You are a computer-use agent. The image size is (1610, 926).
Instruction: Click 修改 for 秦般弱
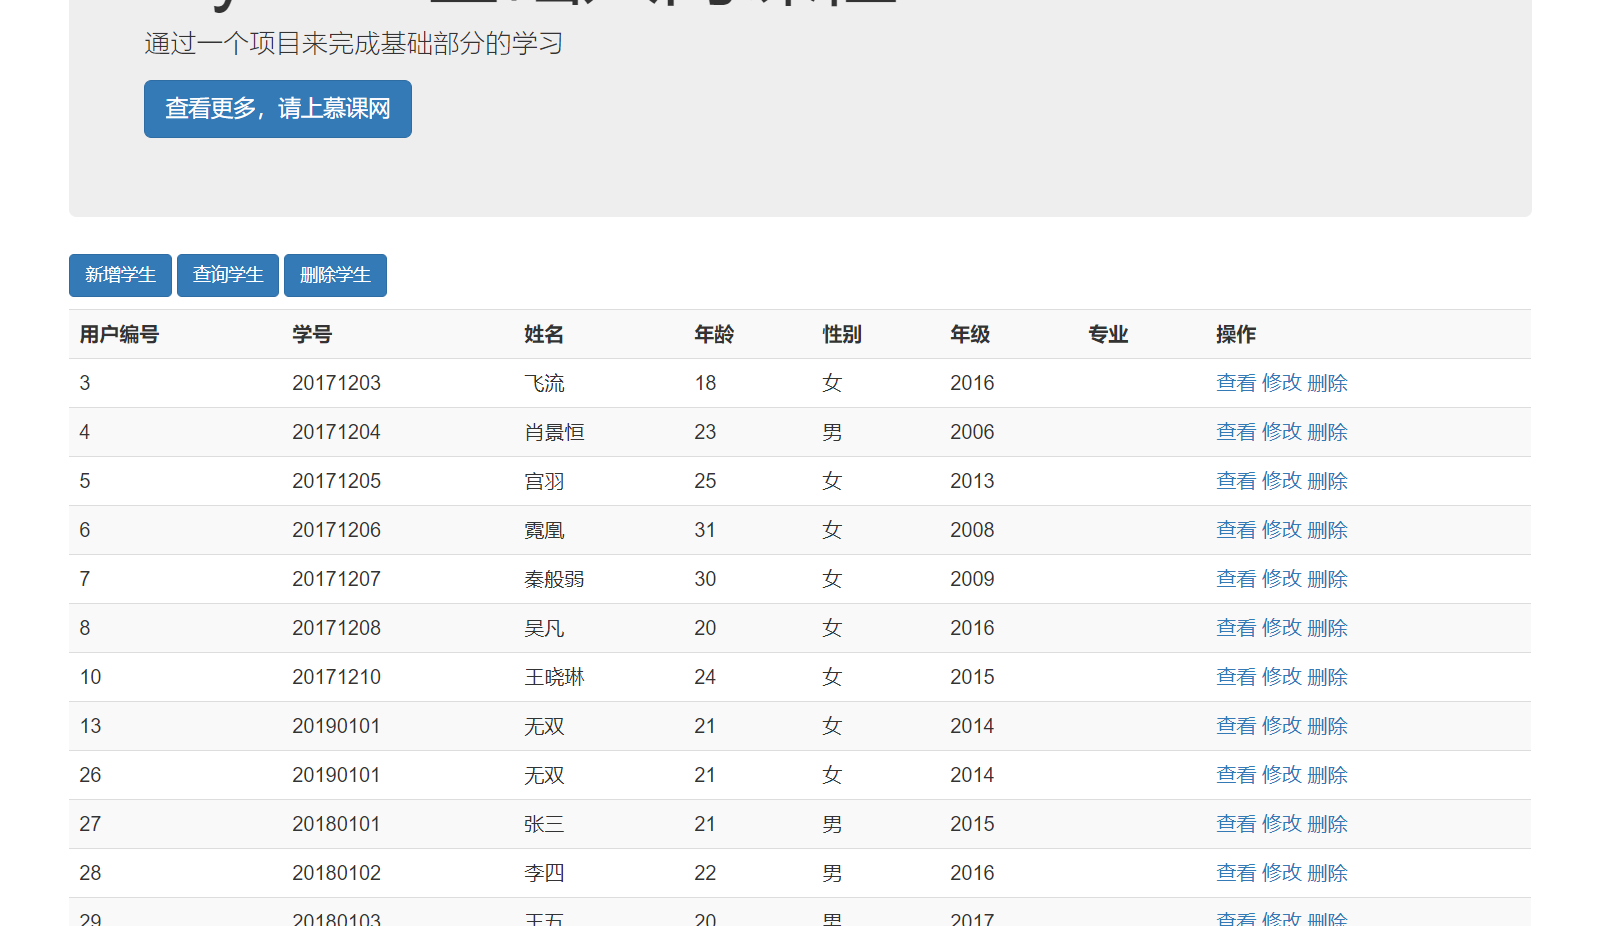(1282, 579)
